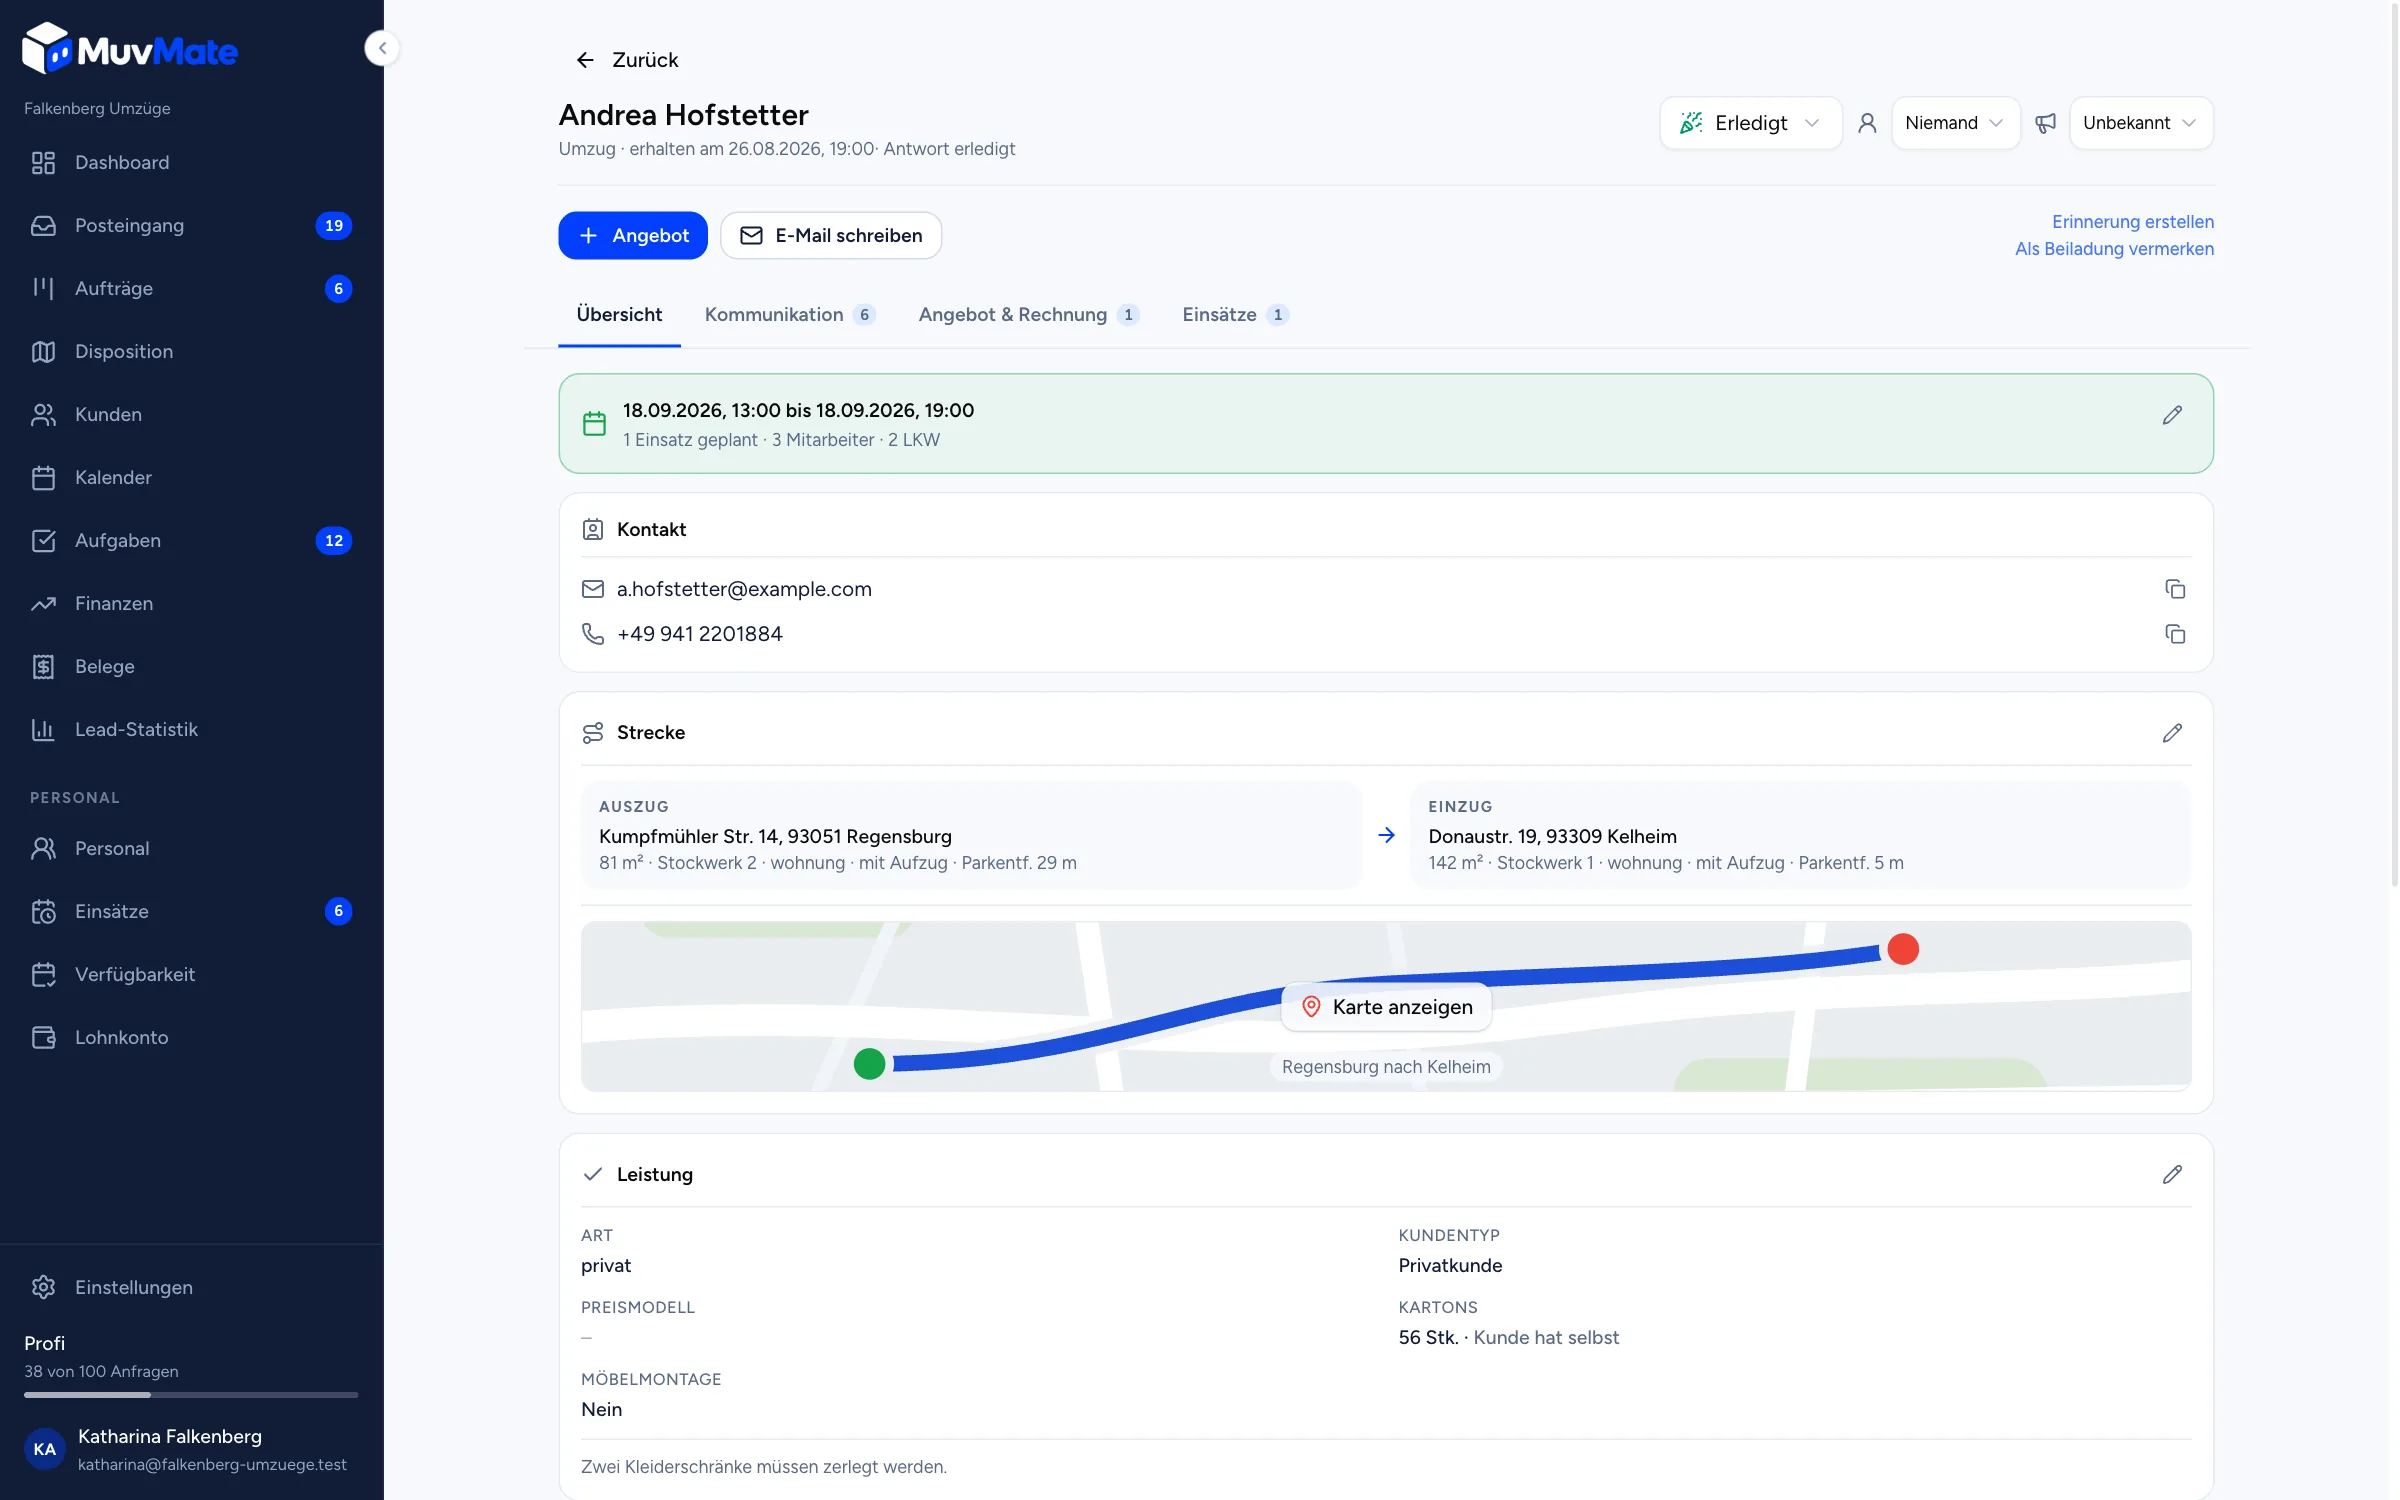2400x1500 pixels.
Task: Click the 38 von 100 Anfragen progress bar
Action: pyautogui.click(x=191, y=1394)
